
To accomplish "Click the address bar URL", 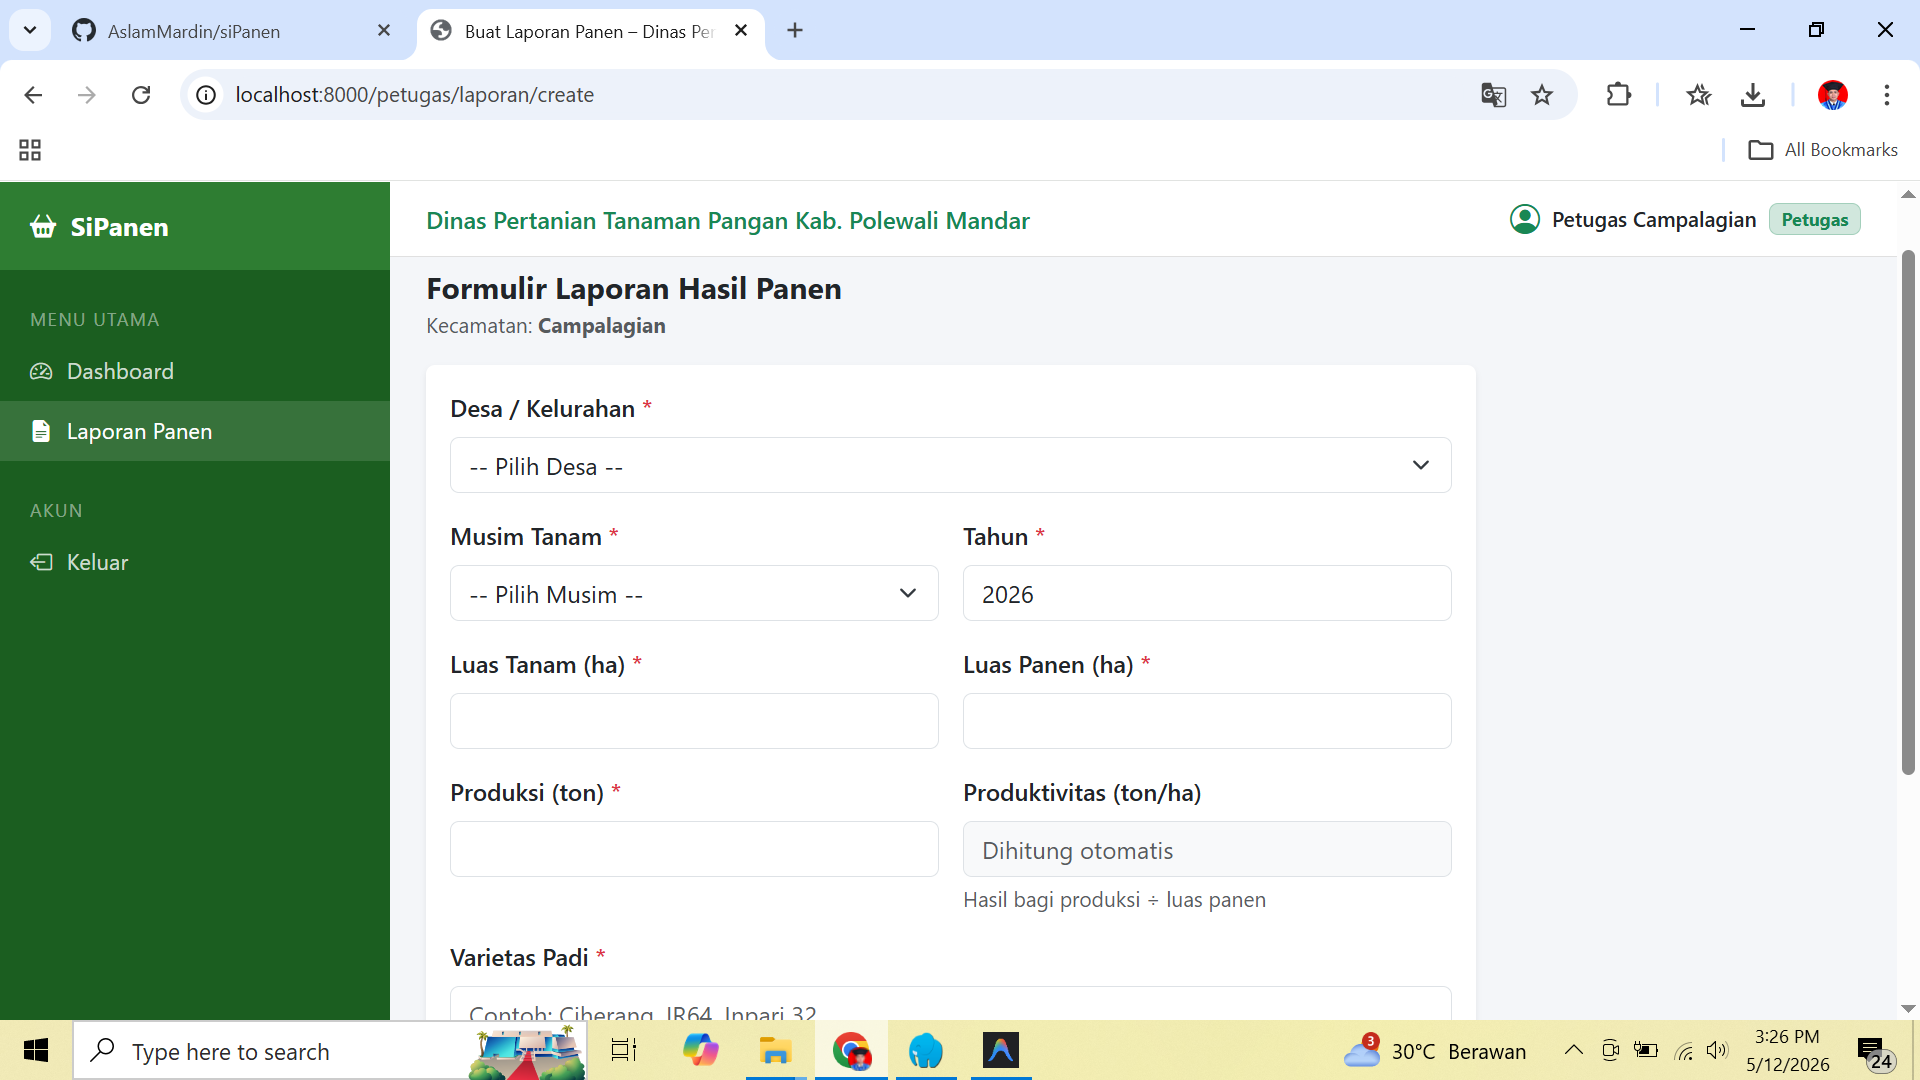I will tap(415, 95).
